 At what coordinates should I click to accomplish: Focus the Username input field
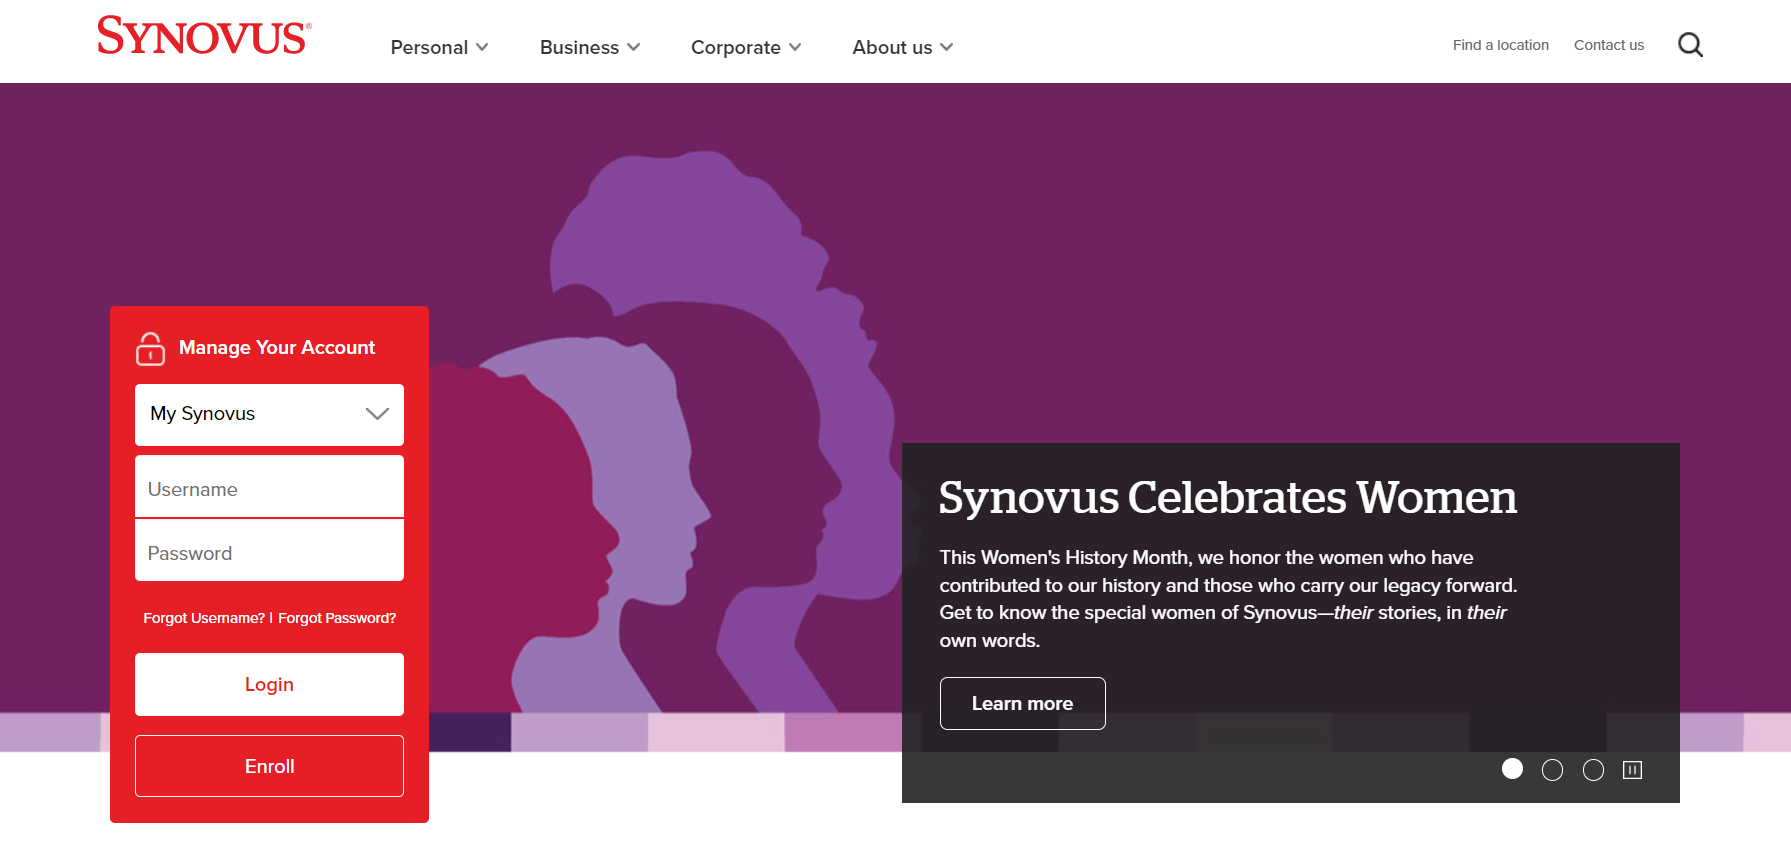(x=269, y=489)
